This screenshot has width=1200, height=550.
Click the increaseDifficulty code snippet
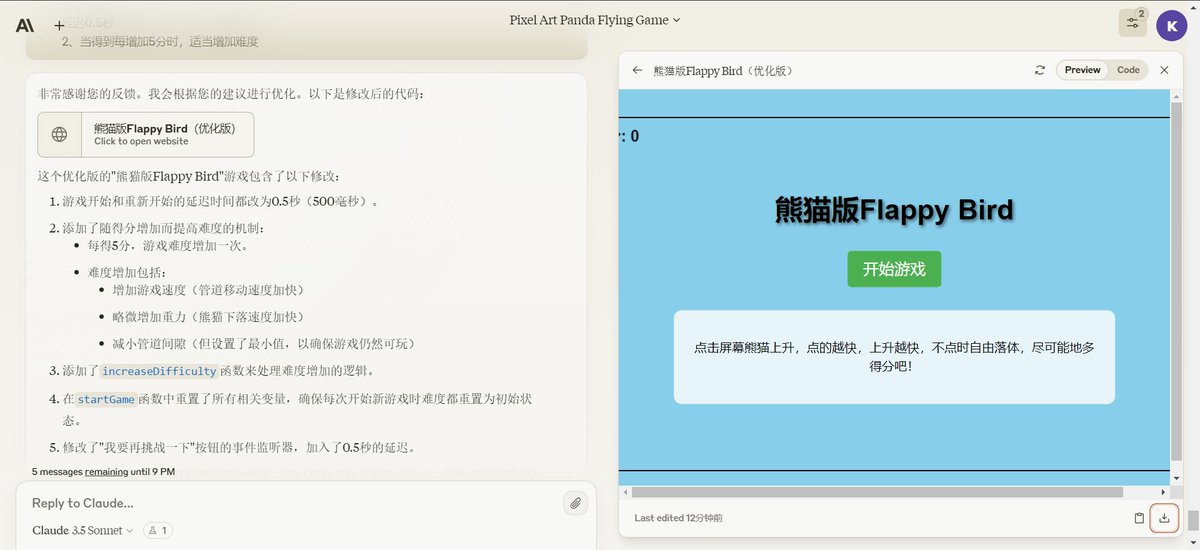pos(159,371)
